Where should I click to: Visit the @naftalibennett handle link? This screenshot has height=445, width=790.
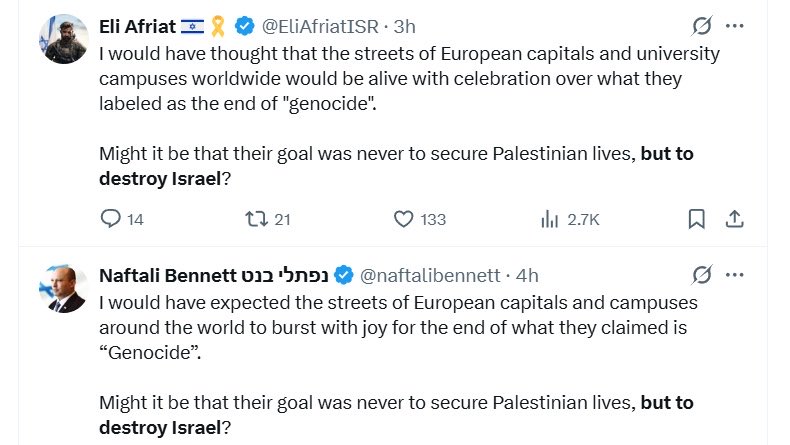[x=430, y=275]
